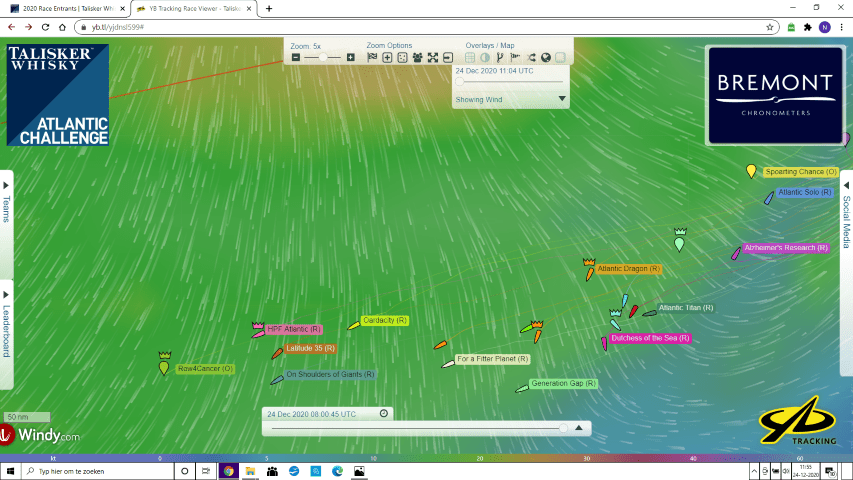The width and height of the screenshot is (853, 480).
Task: Switch map type with globe icon
Action: click(x=546, y=57)
